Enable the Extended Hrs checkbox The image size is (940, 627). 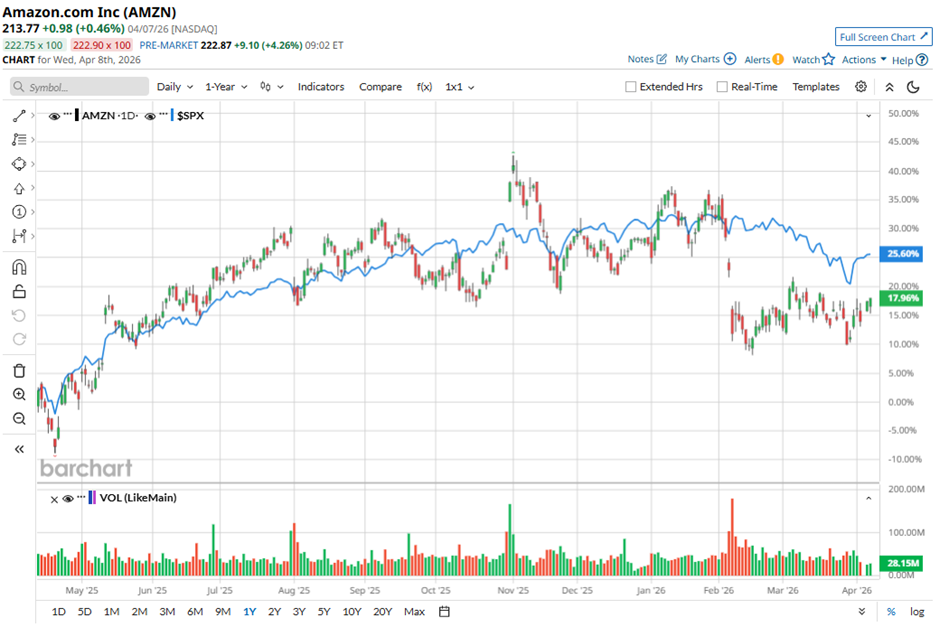[x=631, y=87]
